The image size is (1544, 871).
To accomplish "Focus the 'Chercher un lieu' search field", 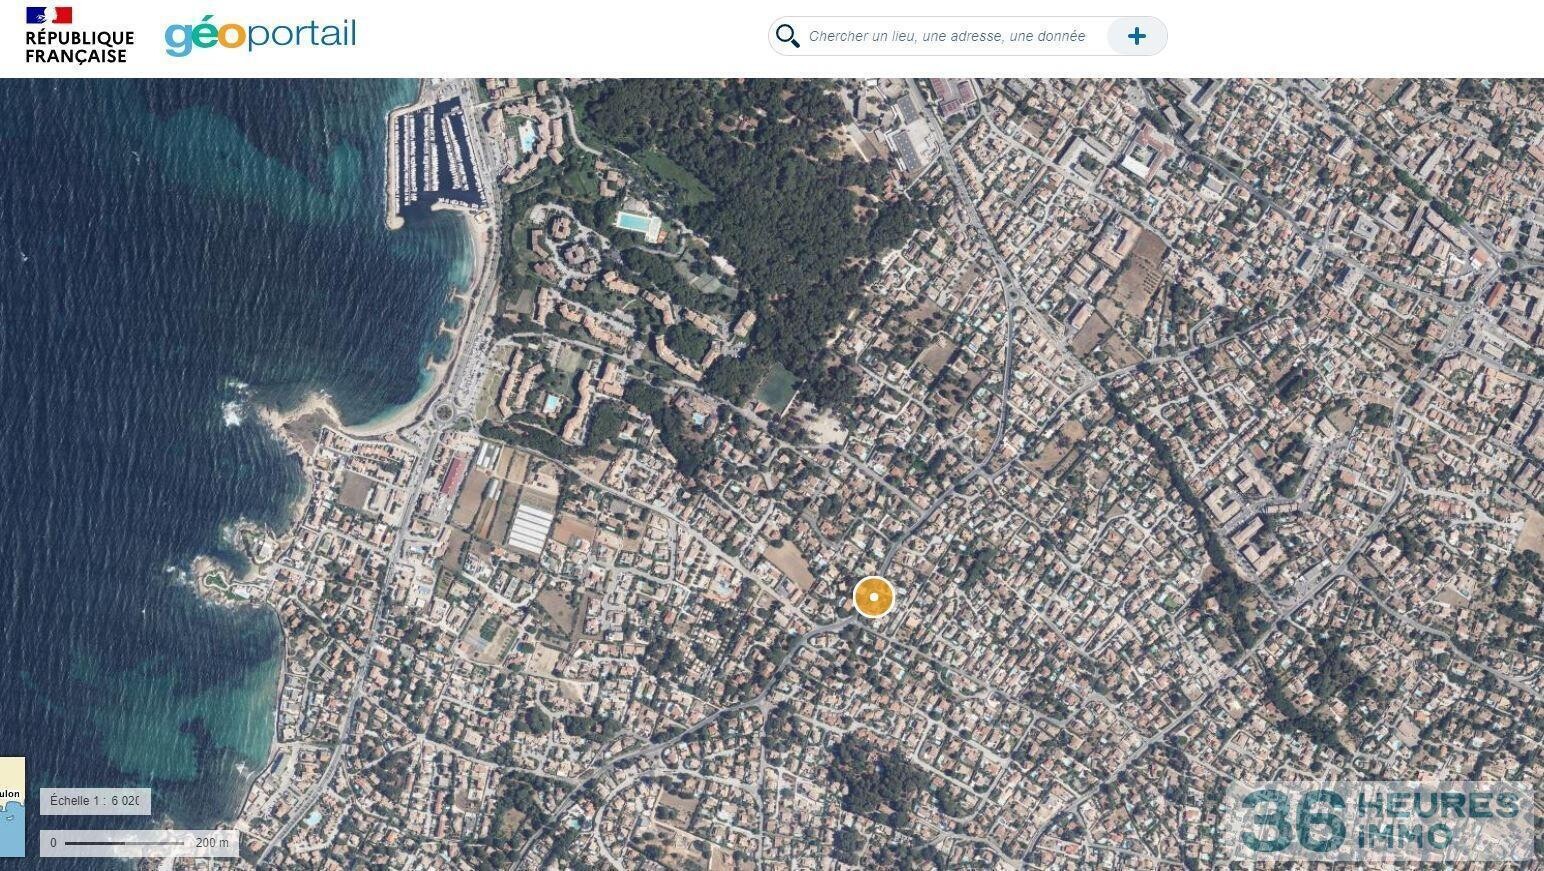I will (x=946, y=36).
